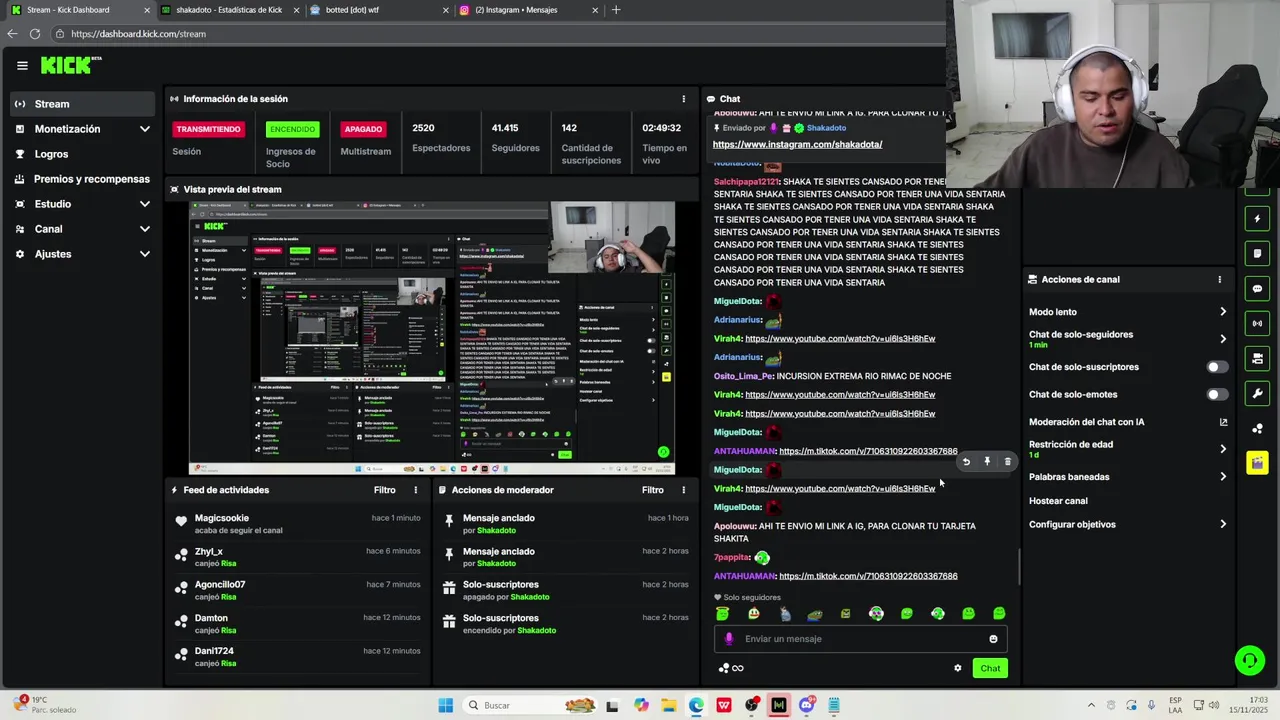
Task: Open Modo lento options arrow
Action: click(x=1223, y=312)
